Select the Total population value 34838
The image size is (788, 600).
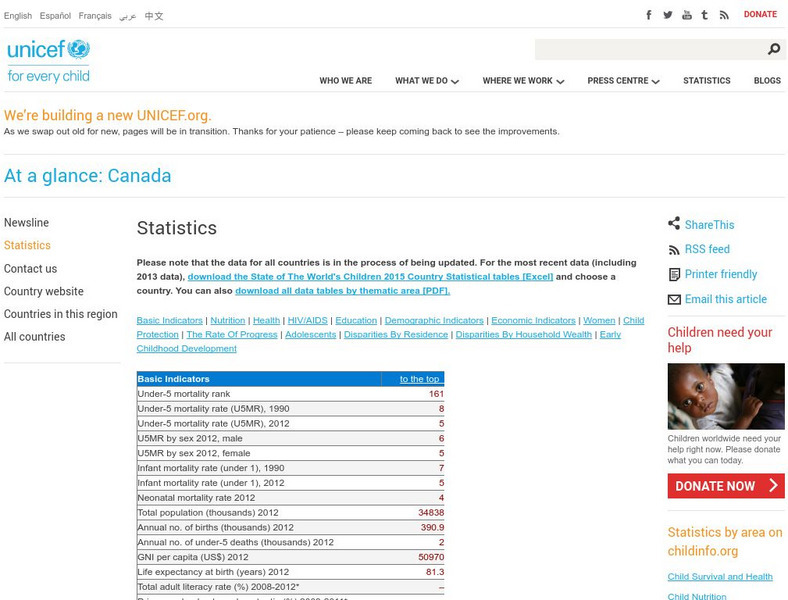pos(431,513)
